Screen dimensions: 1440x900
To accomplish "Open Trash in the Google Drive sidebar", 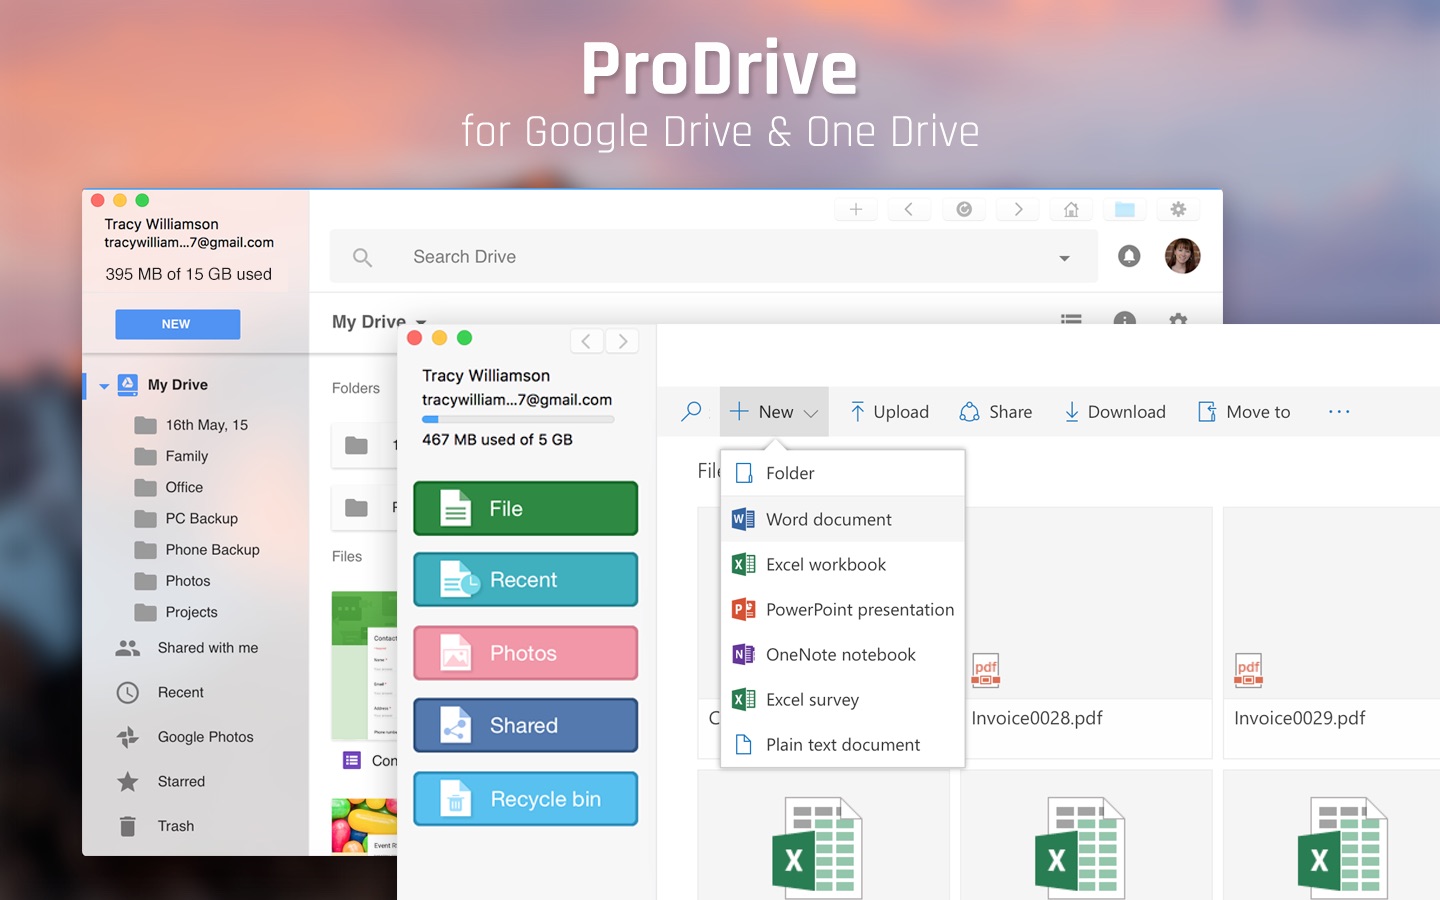I will coord(156,826).
